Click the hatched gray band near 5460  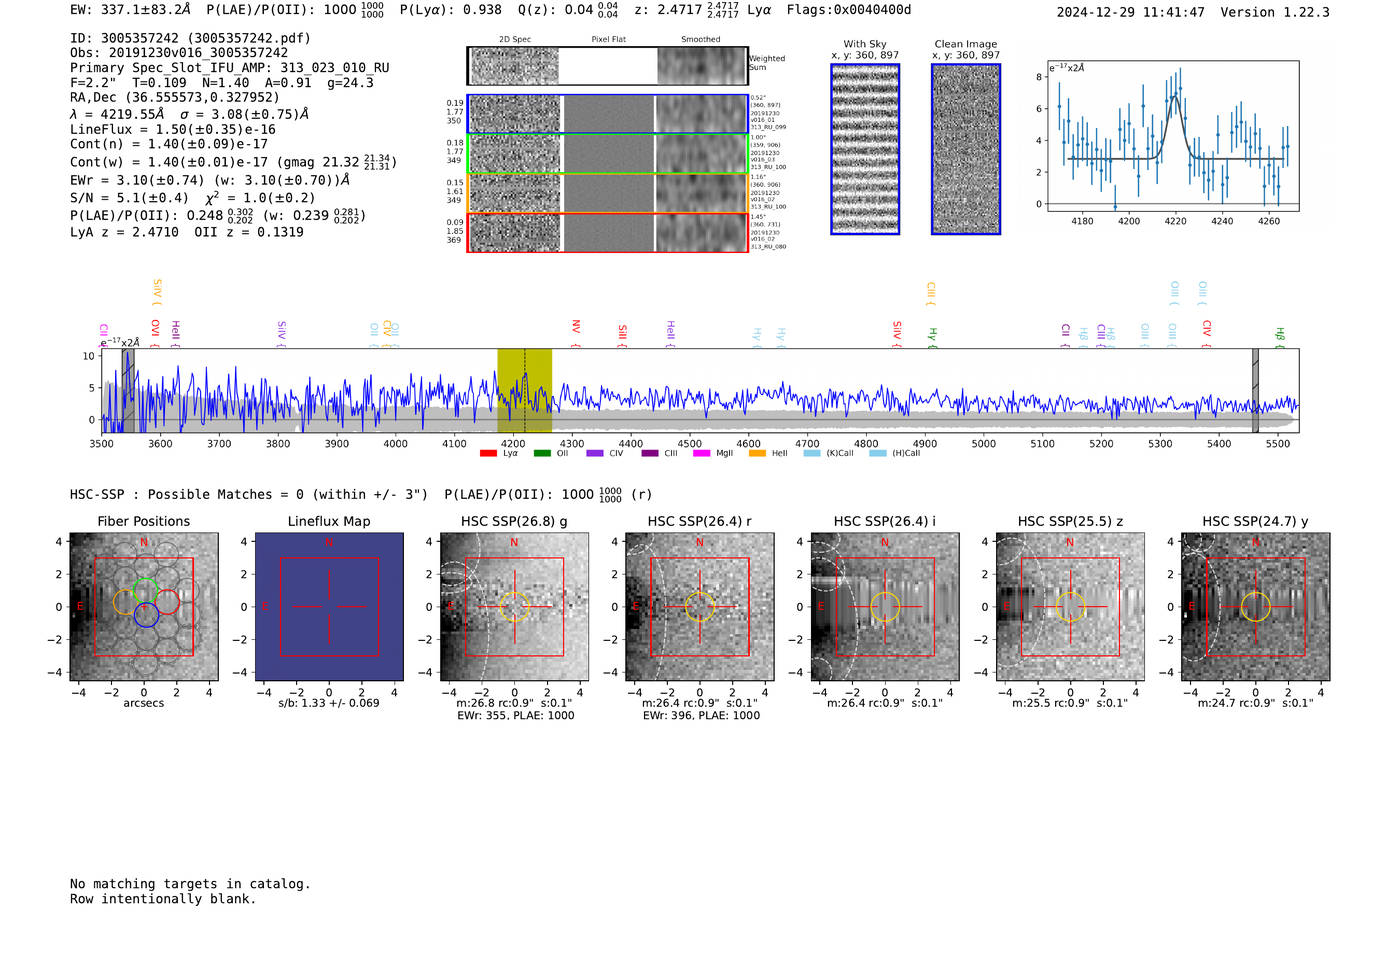pyautogui.click(x=1255, y=391)
